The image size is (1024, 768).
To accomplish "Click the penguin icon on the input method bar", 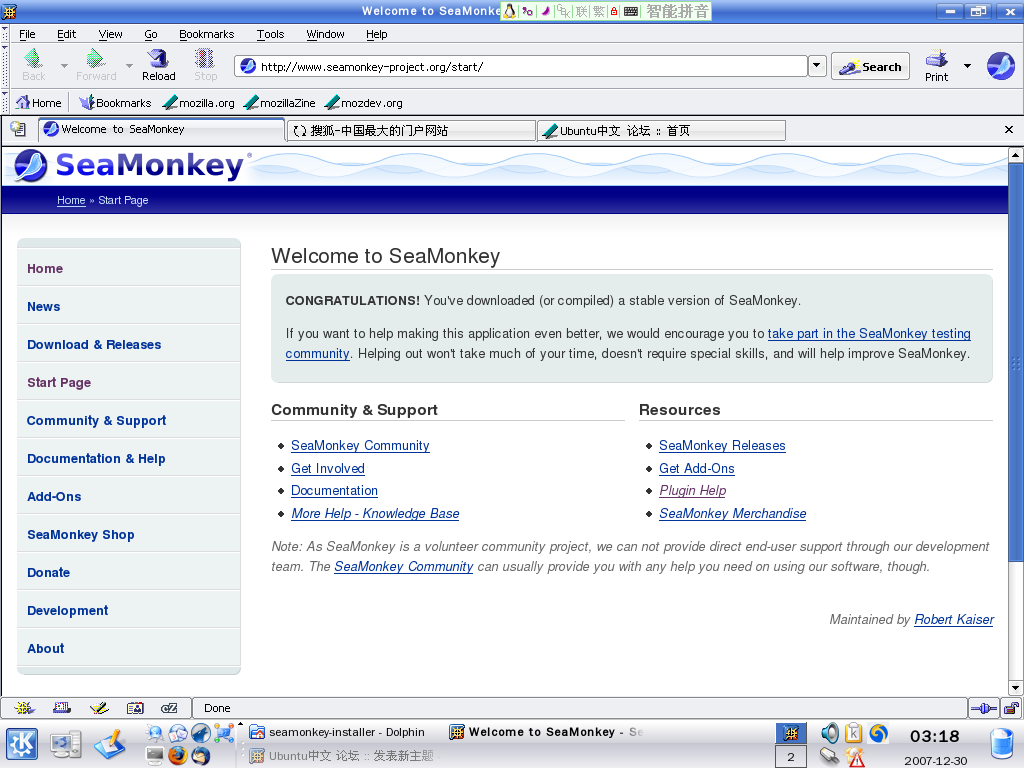I will pos(509,11).
